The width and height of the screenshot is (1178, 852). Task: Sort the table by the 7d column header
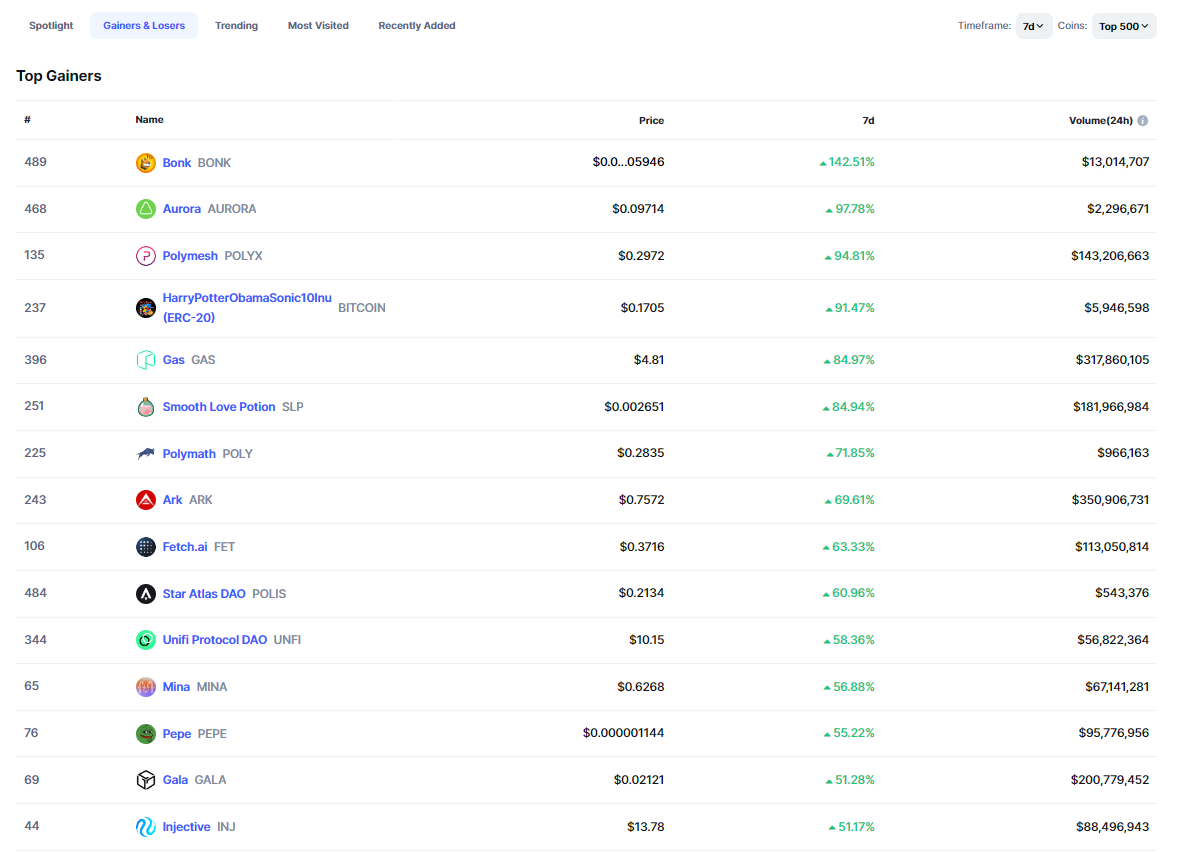[868, 120]
